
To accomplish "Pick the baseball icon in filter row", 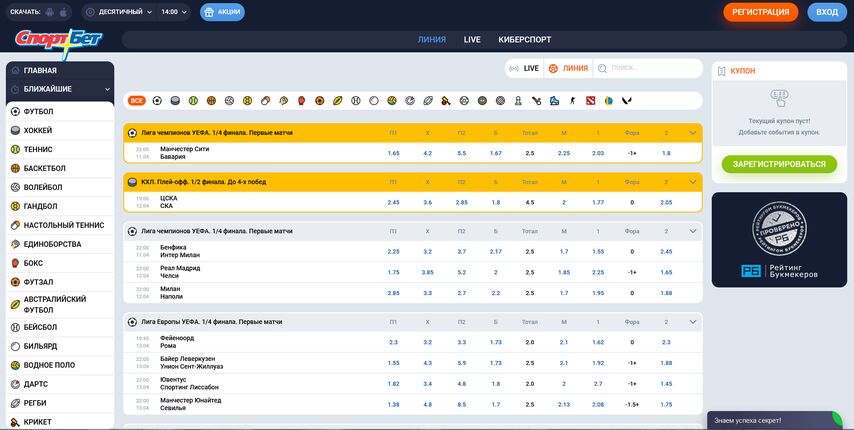I will 356,101.
